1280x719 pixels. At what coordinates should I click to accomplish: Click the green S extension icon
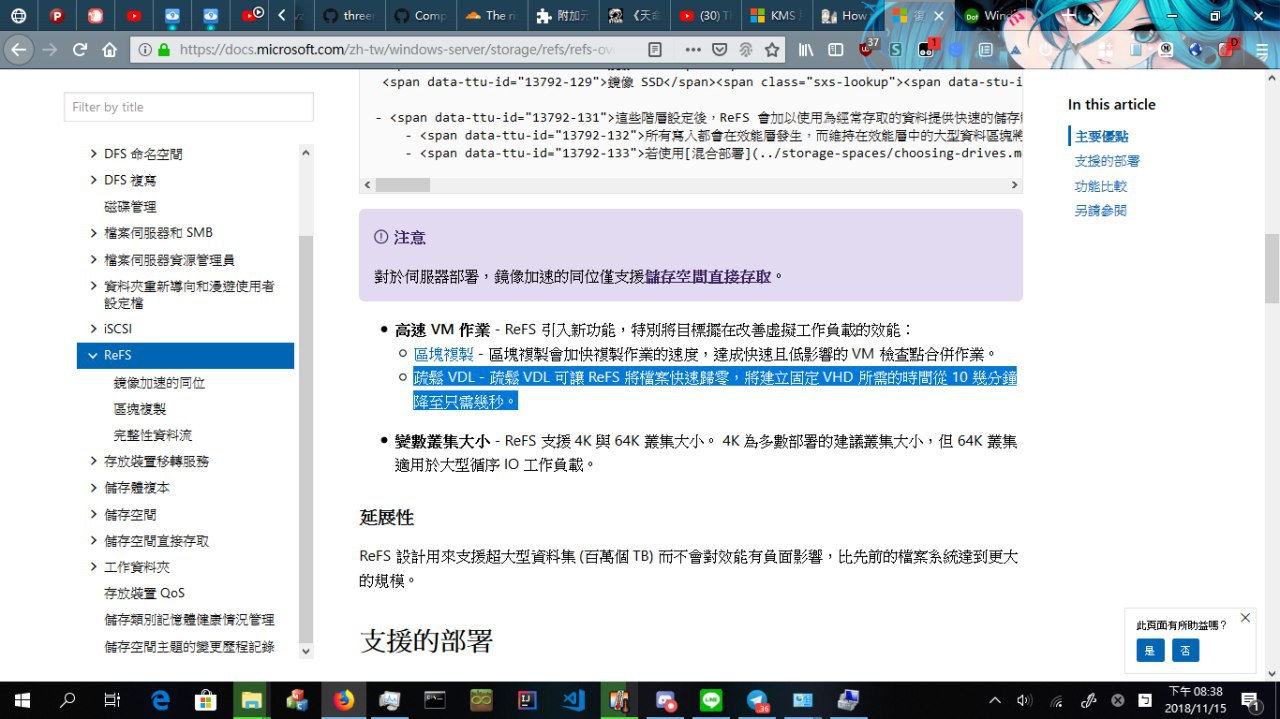click(x=896, y=49)
